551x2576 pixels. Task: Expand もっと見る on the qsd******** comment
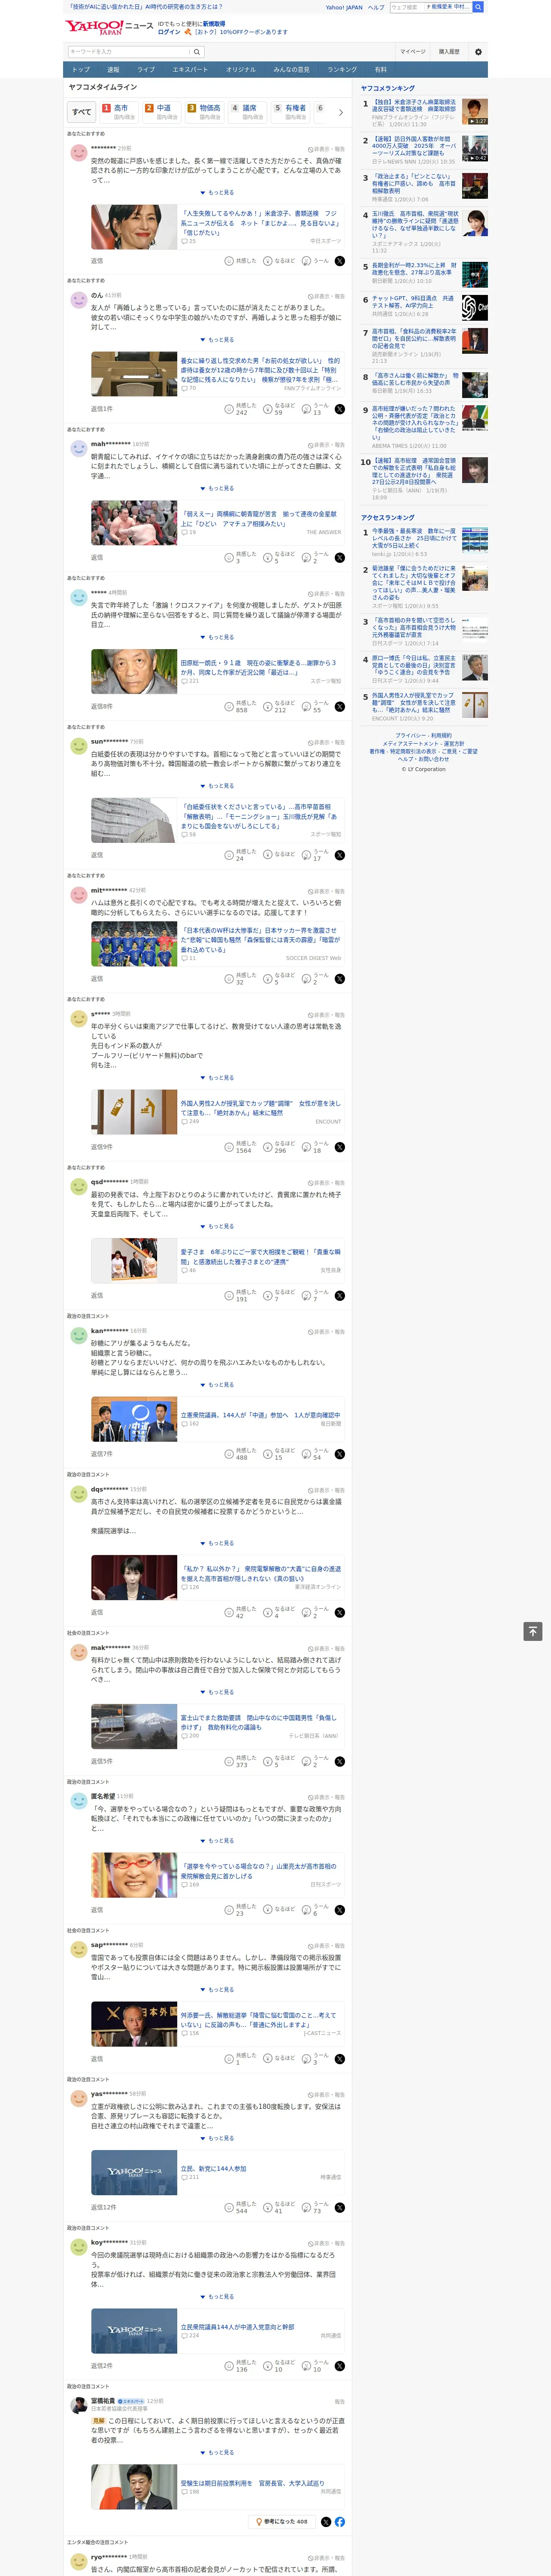pos(217,1226)
